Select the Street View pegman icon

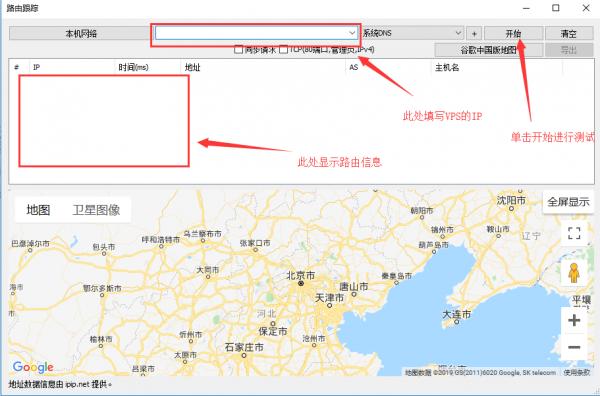pyautogui.click(x=573, y=273)
